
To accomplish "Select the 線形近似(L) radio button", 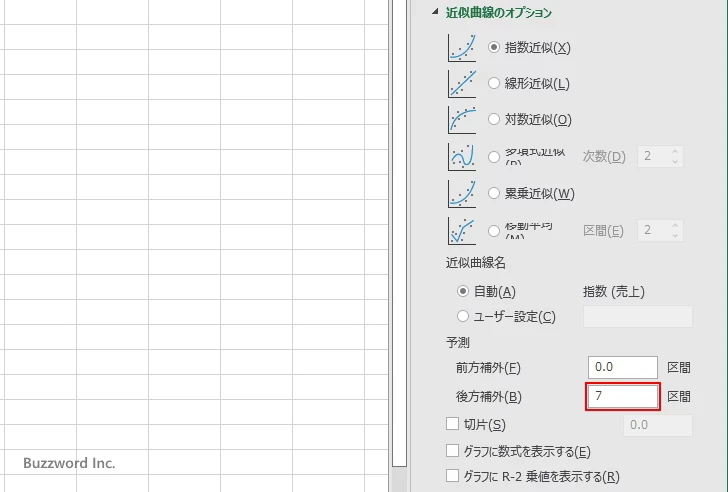I will 494,83.
